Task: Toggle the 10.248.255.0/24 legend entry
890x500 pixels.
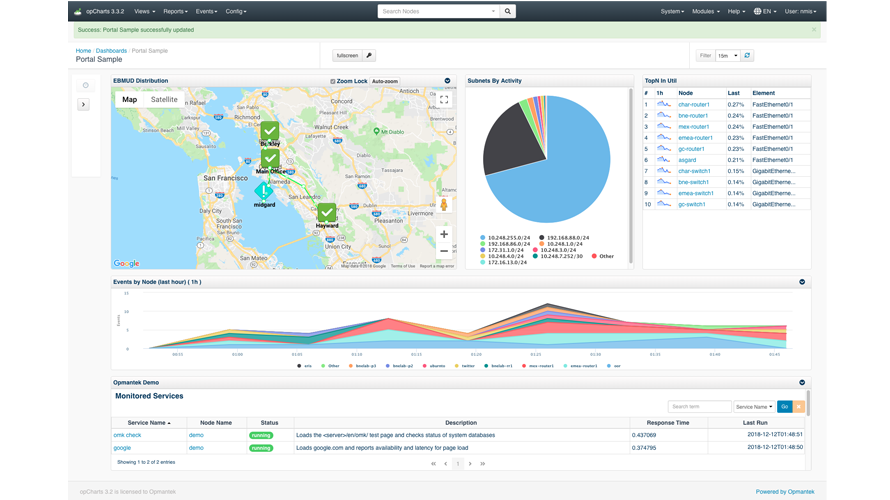Action: (x=483, y=238)
